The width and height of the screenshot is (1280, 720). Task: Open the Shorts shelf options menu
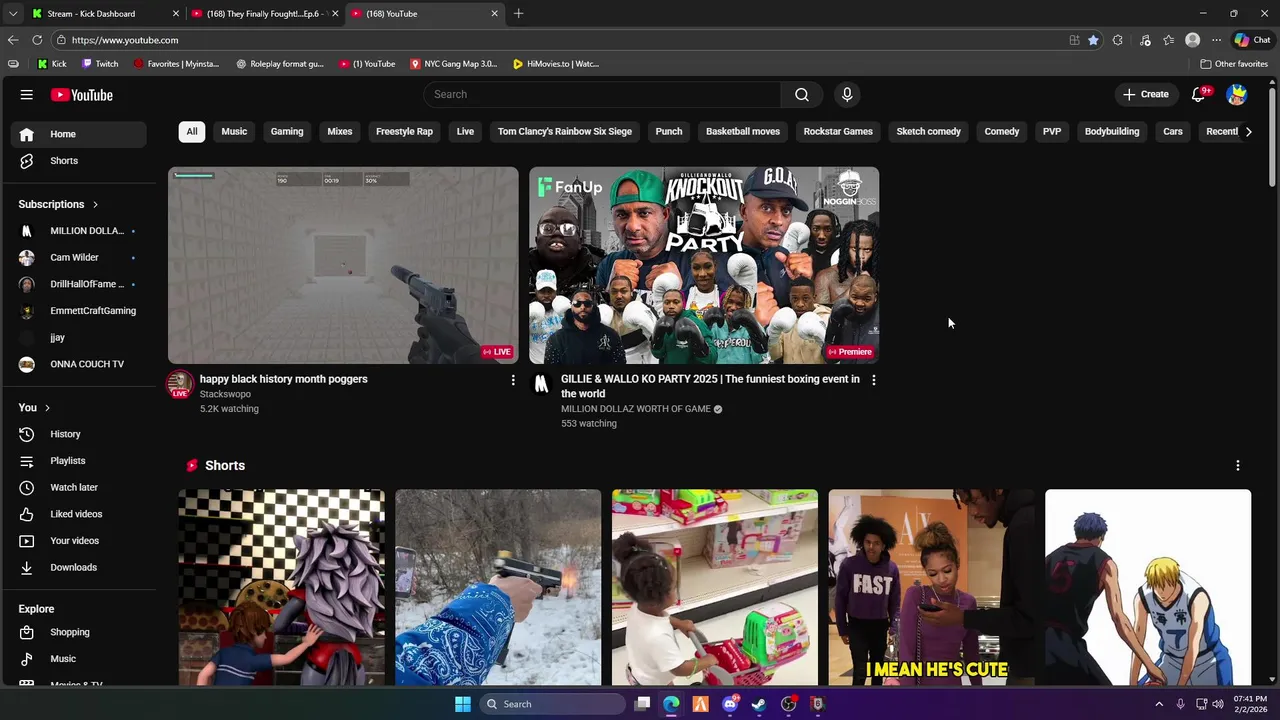[1238, 466]
